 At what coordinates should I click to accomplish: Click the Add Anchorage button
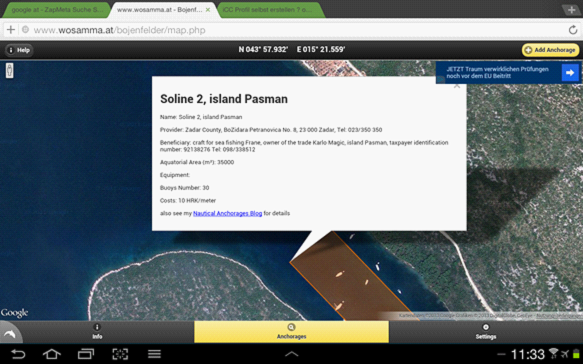(x=550, y=50)
